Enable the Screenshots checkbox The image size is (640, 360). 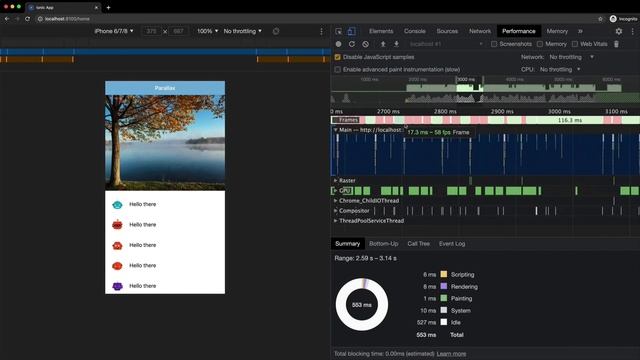494,44
